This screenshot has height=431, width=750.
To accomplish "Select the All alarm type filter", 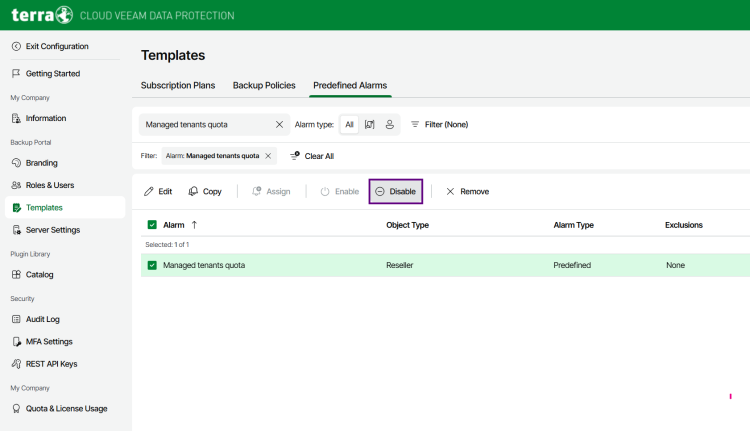I will click(x=349, y=125).
